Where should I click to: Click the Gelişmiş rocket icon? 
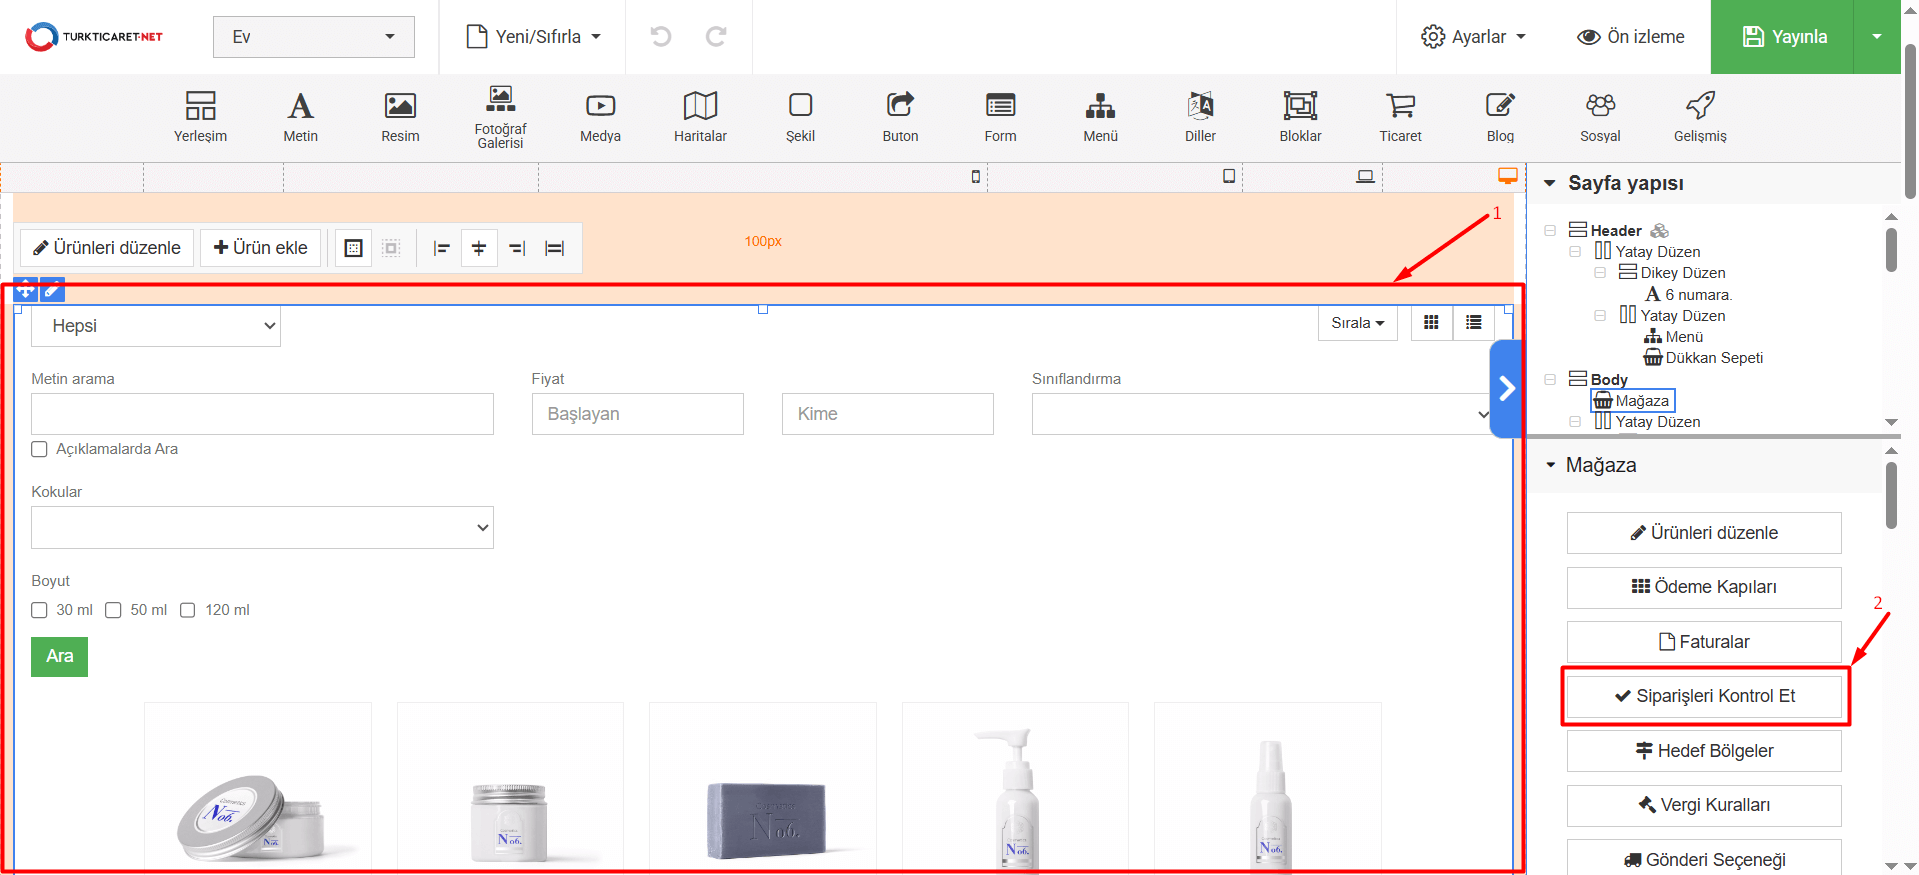[x=1700, y=116]
